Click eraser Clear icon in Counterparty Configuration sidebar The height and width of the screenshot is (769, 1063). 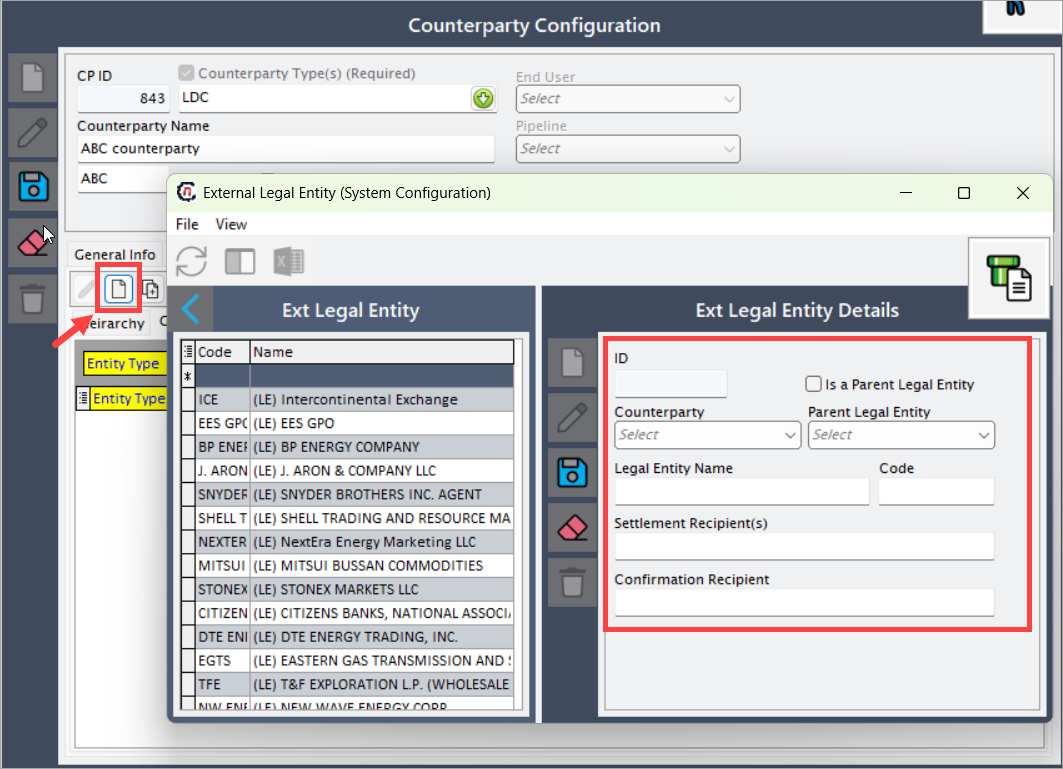point(33,242)
